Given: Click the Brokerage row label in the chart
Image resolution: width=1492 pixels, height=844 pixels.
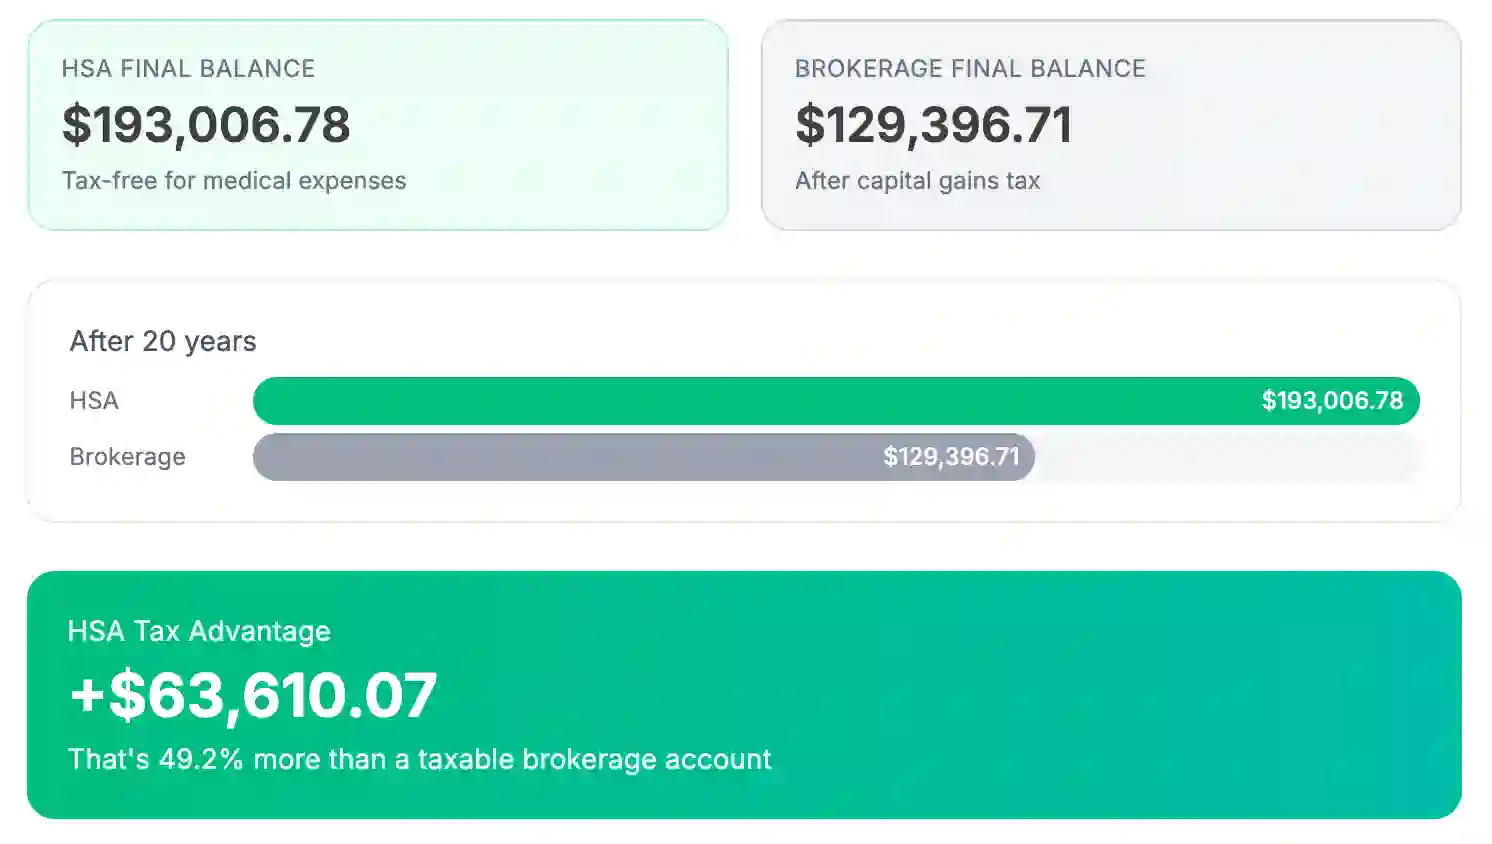Looking at the screenshot, I should (127, 457).
